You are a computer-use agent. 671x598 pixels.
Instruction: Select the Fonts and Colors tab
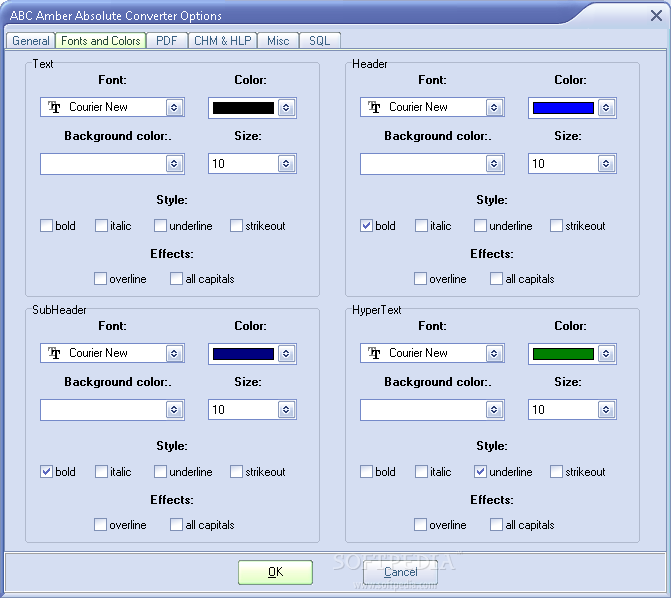tap(101, 41)
